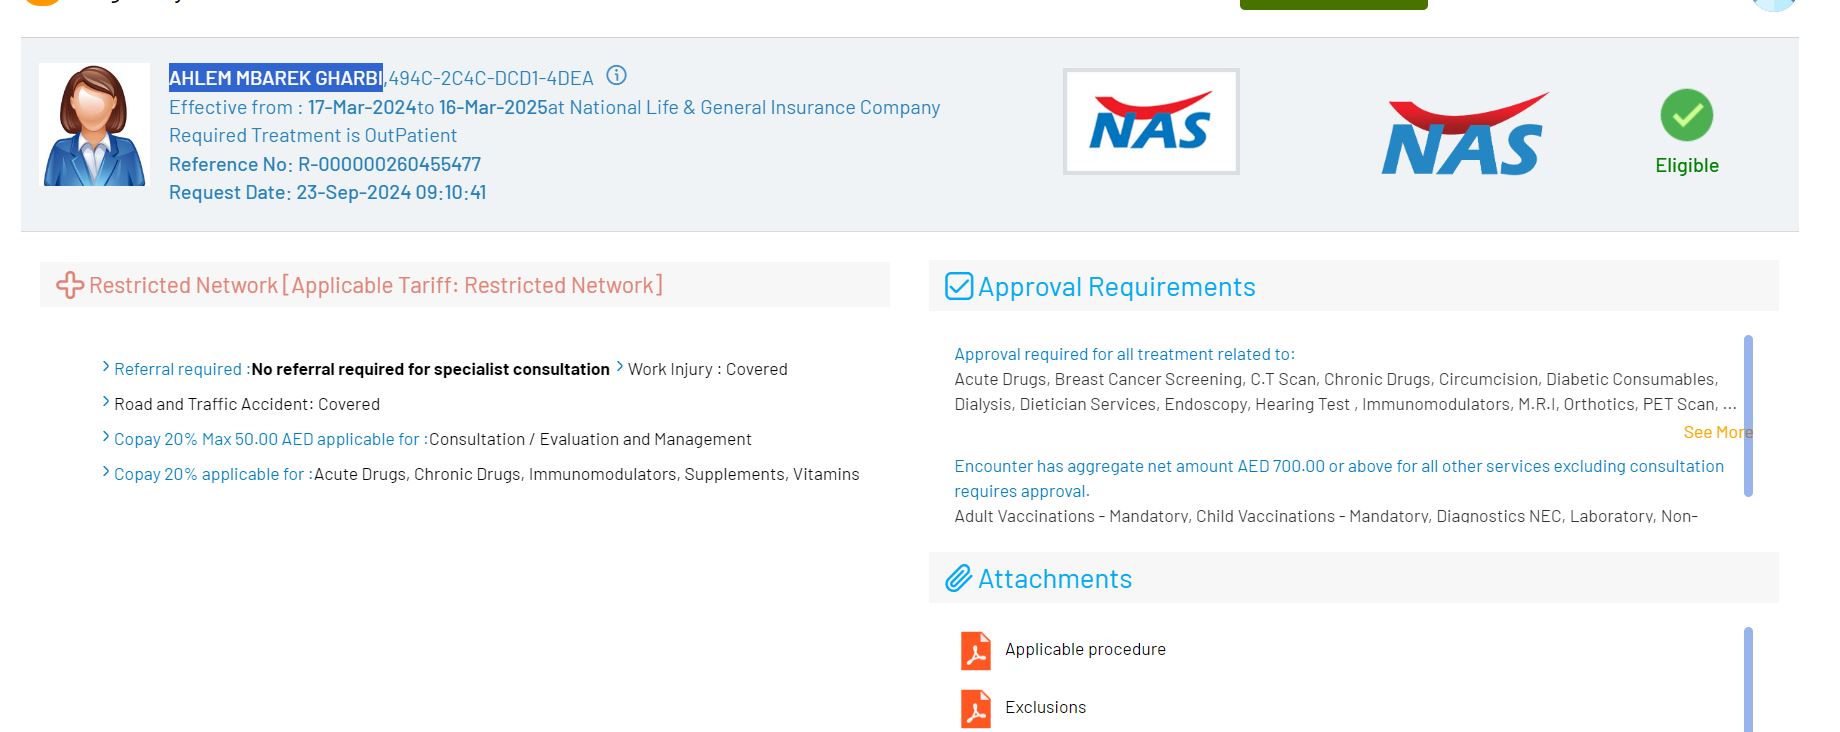The width and height of the screenshot is (1840, 732).
Task: Click the green Eligible checkmark icon
Action: (1686, 116)
